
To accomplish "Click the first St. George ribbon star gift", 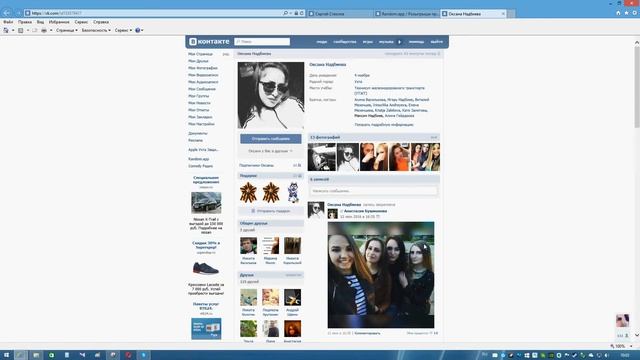I will tap(248, 192).
